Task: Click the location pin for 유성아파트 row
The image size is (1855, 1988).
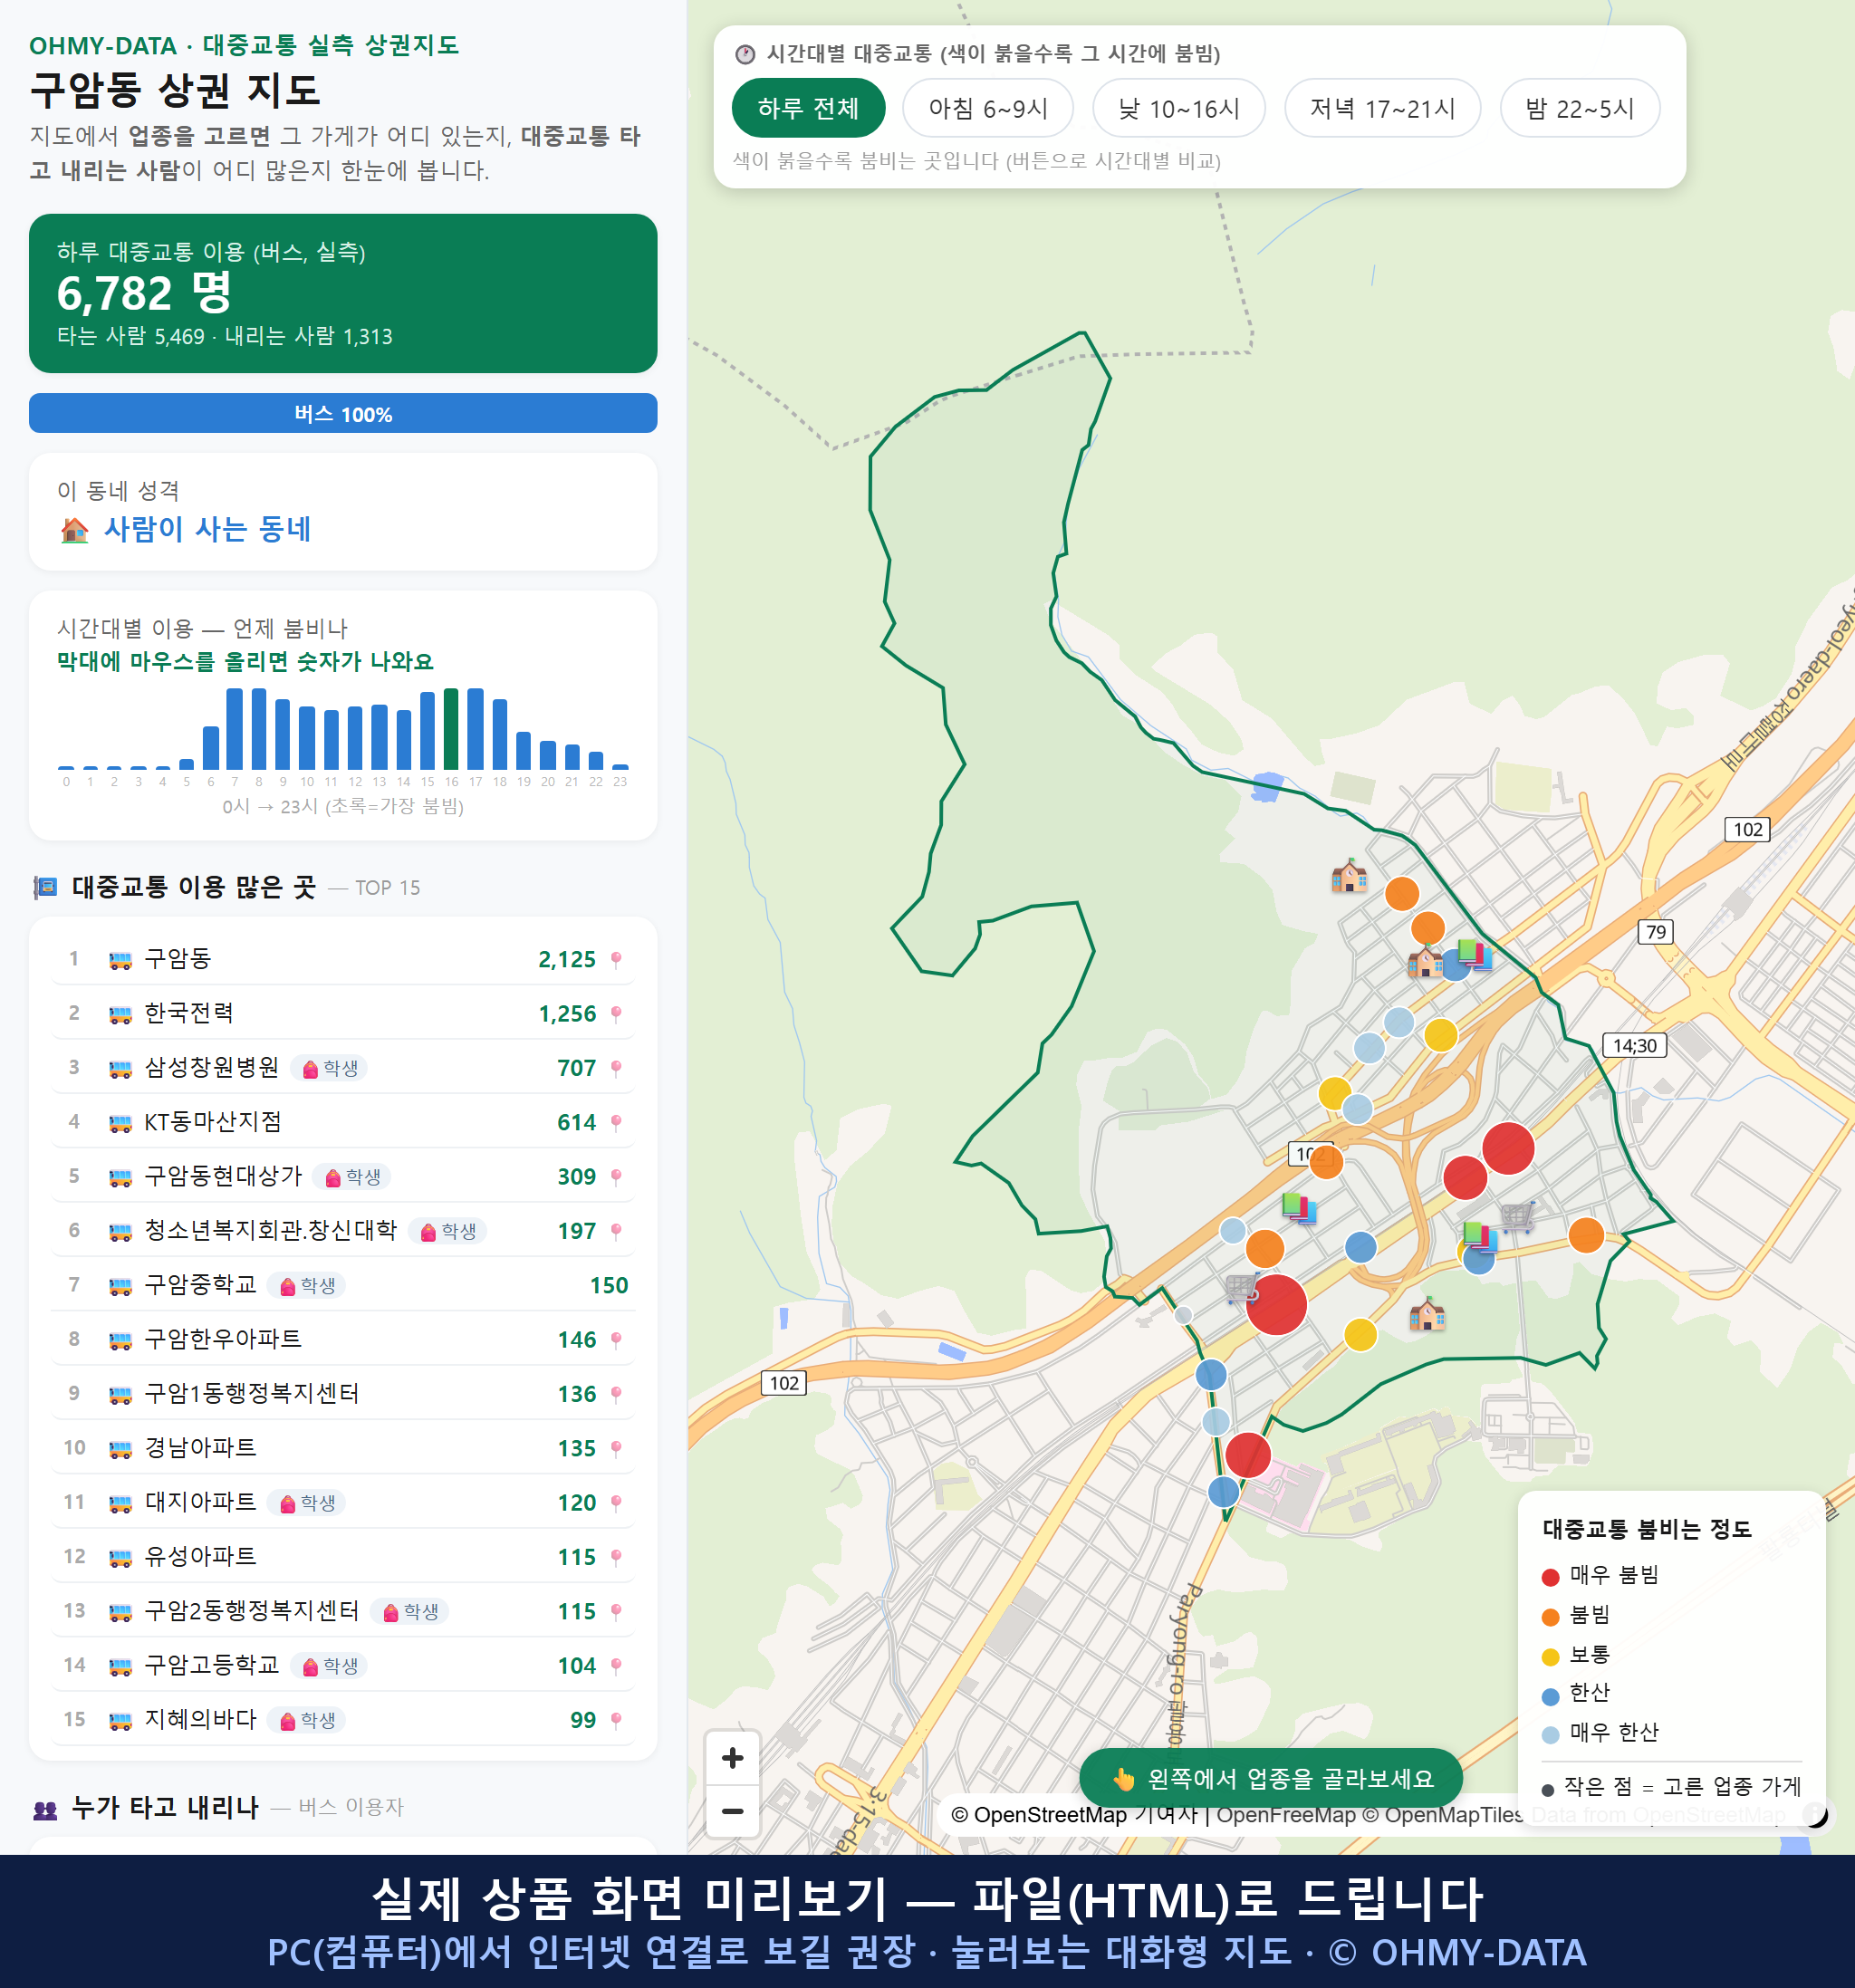Action: tap(616, 1557)
